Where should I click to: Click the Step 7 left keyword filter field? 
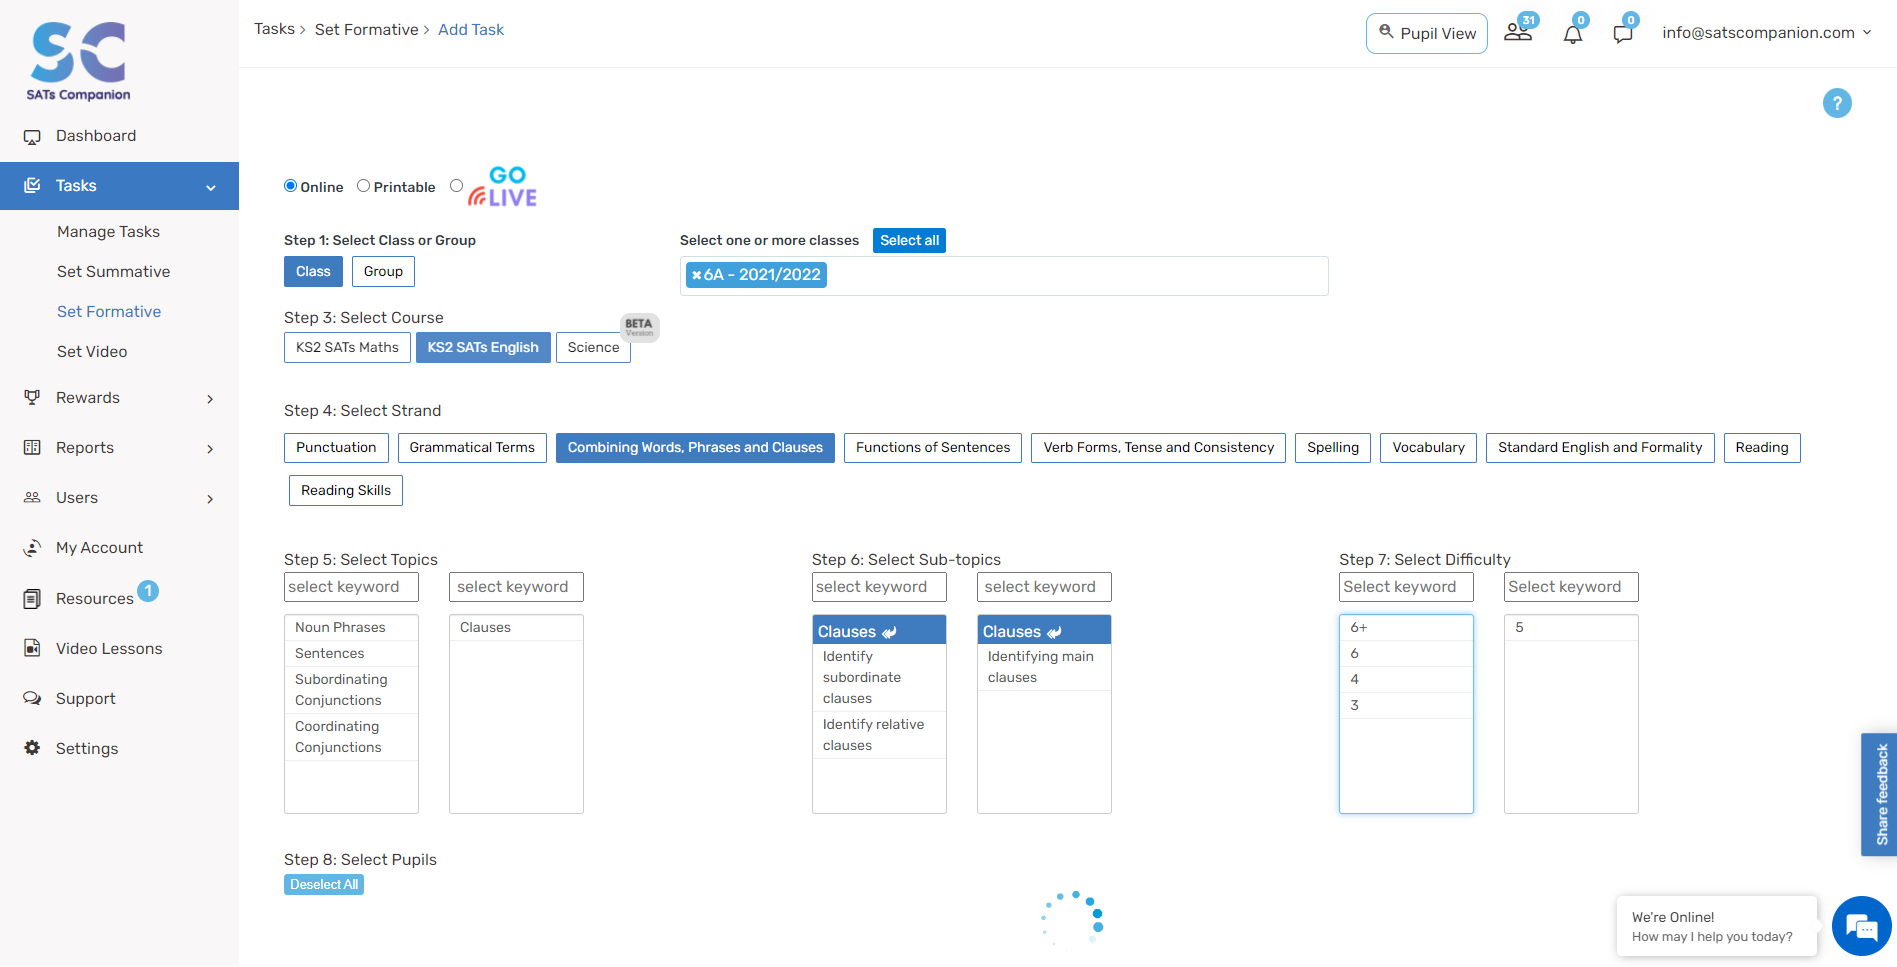click(1406, 587)
